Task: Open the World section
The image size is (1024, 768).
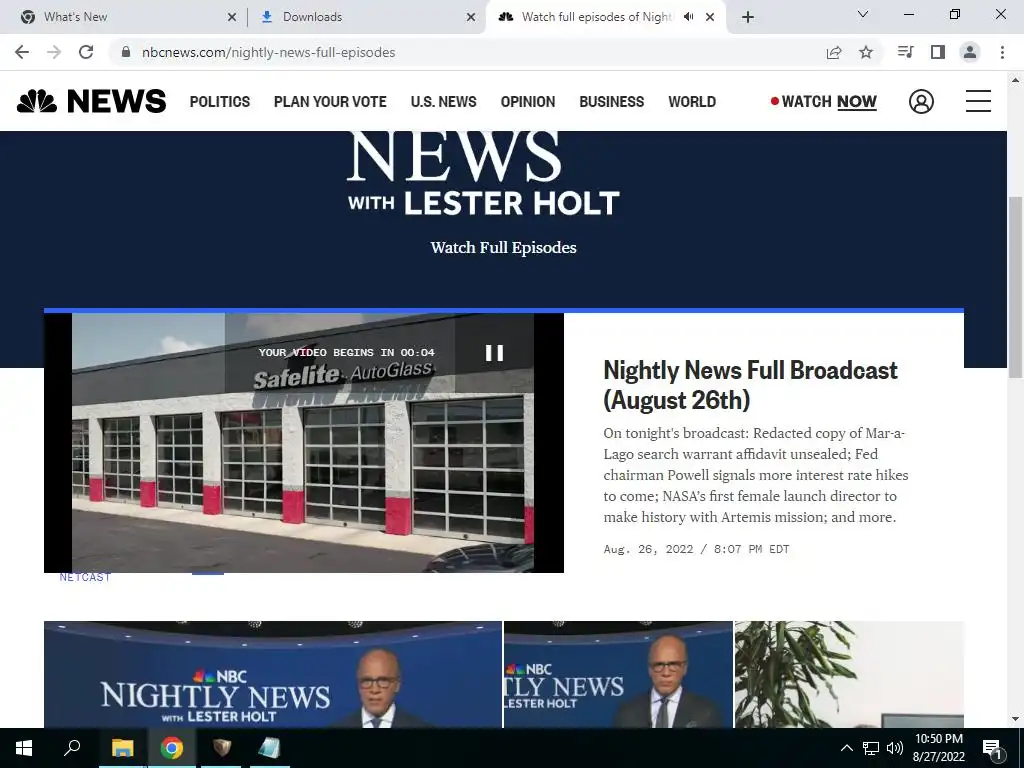Action: 692,102
